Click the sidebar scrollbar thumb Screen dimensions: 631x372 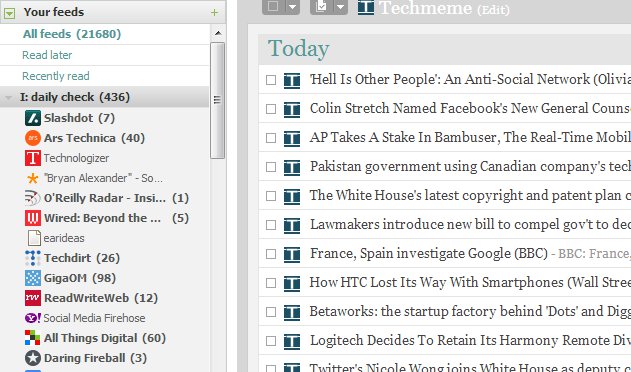218,100
